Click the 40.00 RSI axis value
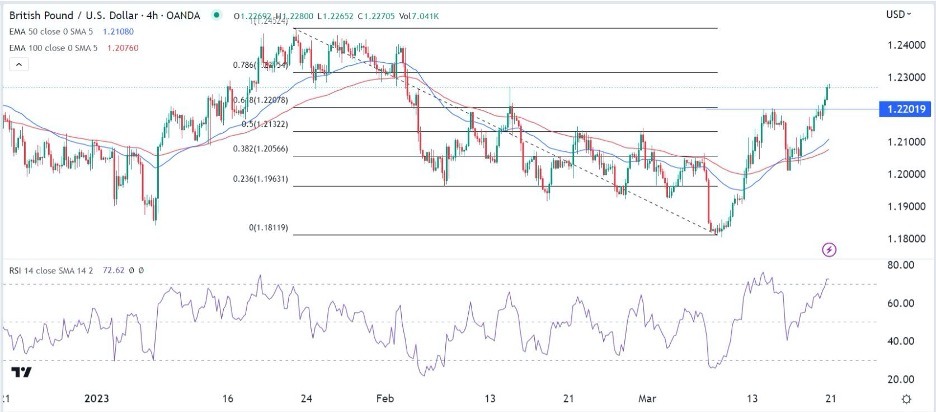The height and width of the screenshot is (412, 936). point(898,341)
